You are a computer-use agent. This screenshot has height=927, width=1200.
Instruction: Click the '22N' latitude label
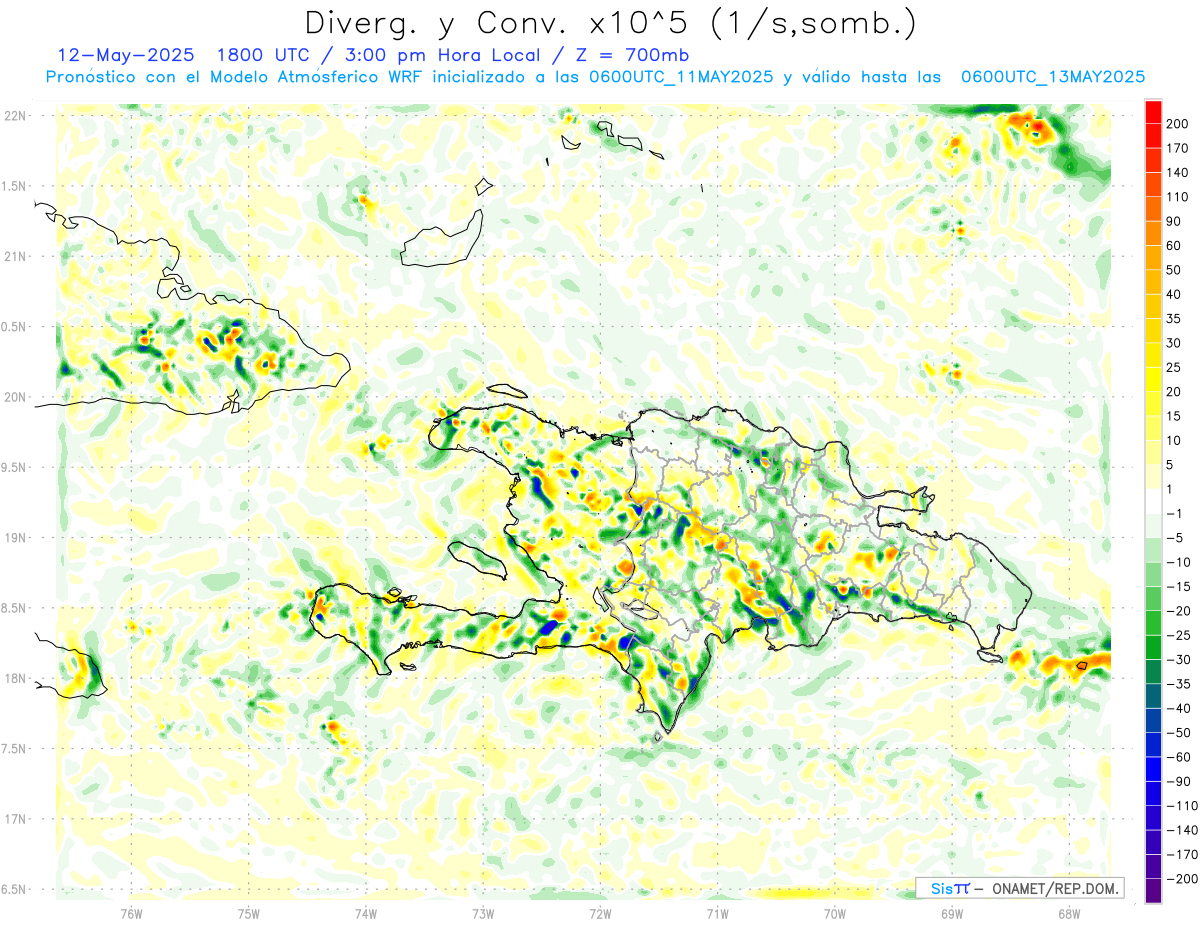(x=15, y=116)
